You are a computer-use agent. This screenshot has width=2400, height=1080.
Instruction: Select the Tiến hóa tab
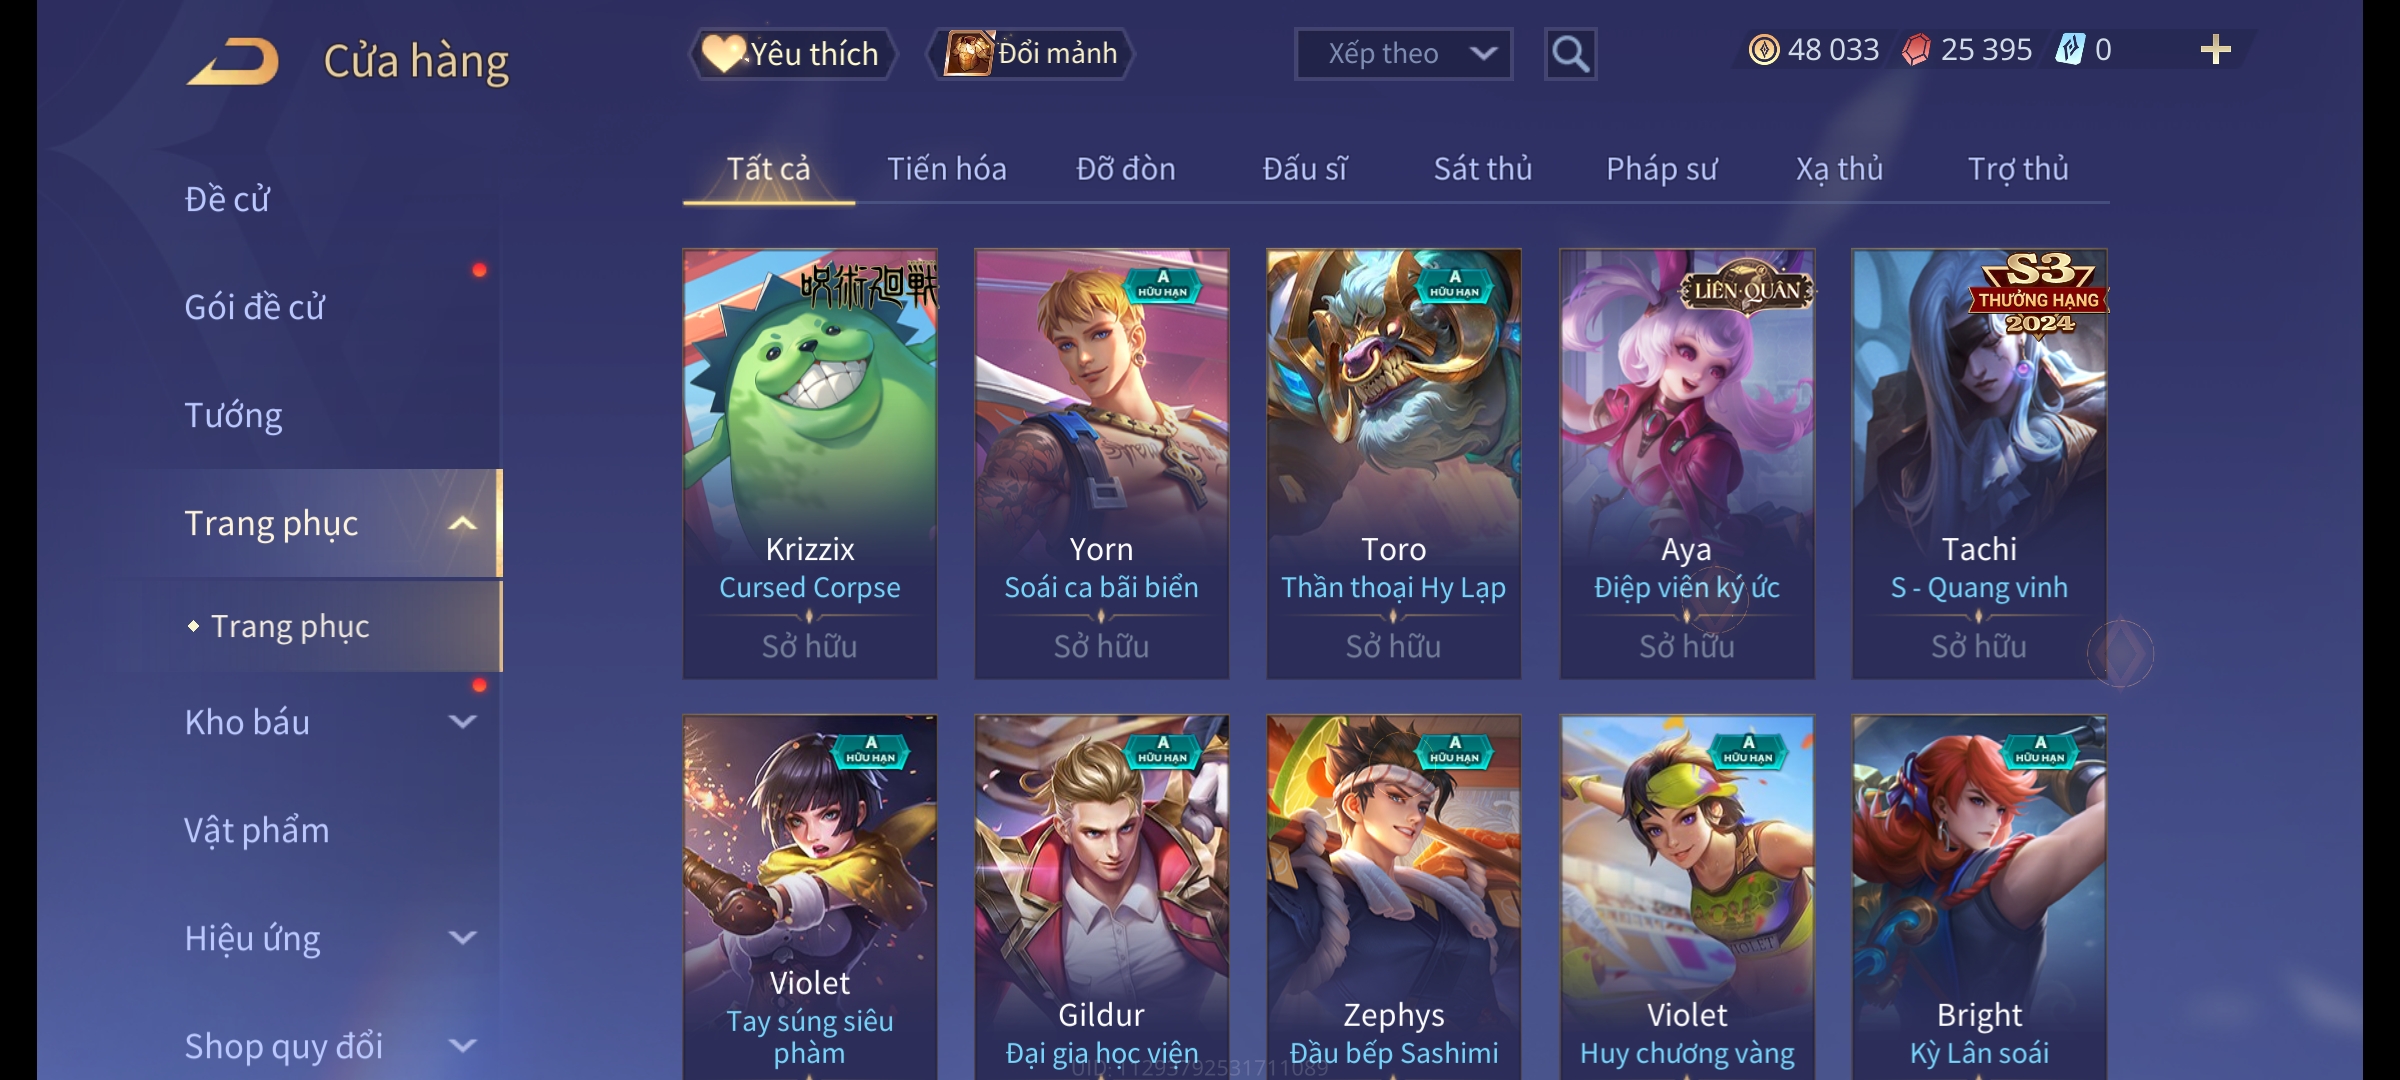pos(946,169)
